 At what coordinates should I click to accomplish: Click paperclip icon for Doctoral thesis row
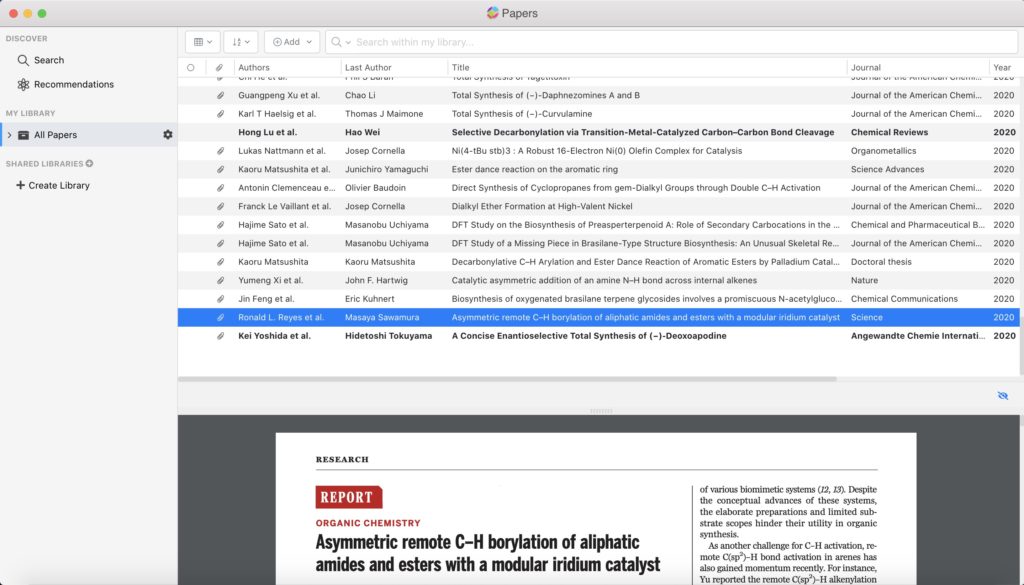(x=221, y=262)
